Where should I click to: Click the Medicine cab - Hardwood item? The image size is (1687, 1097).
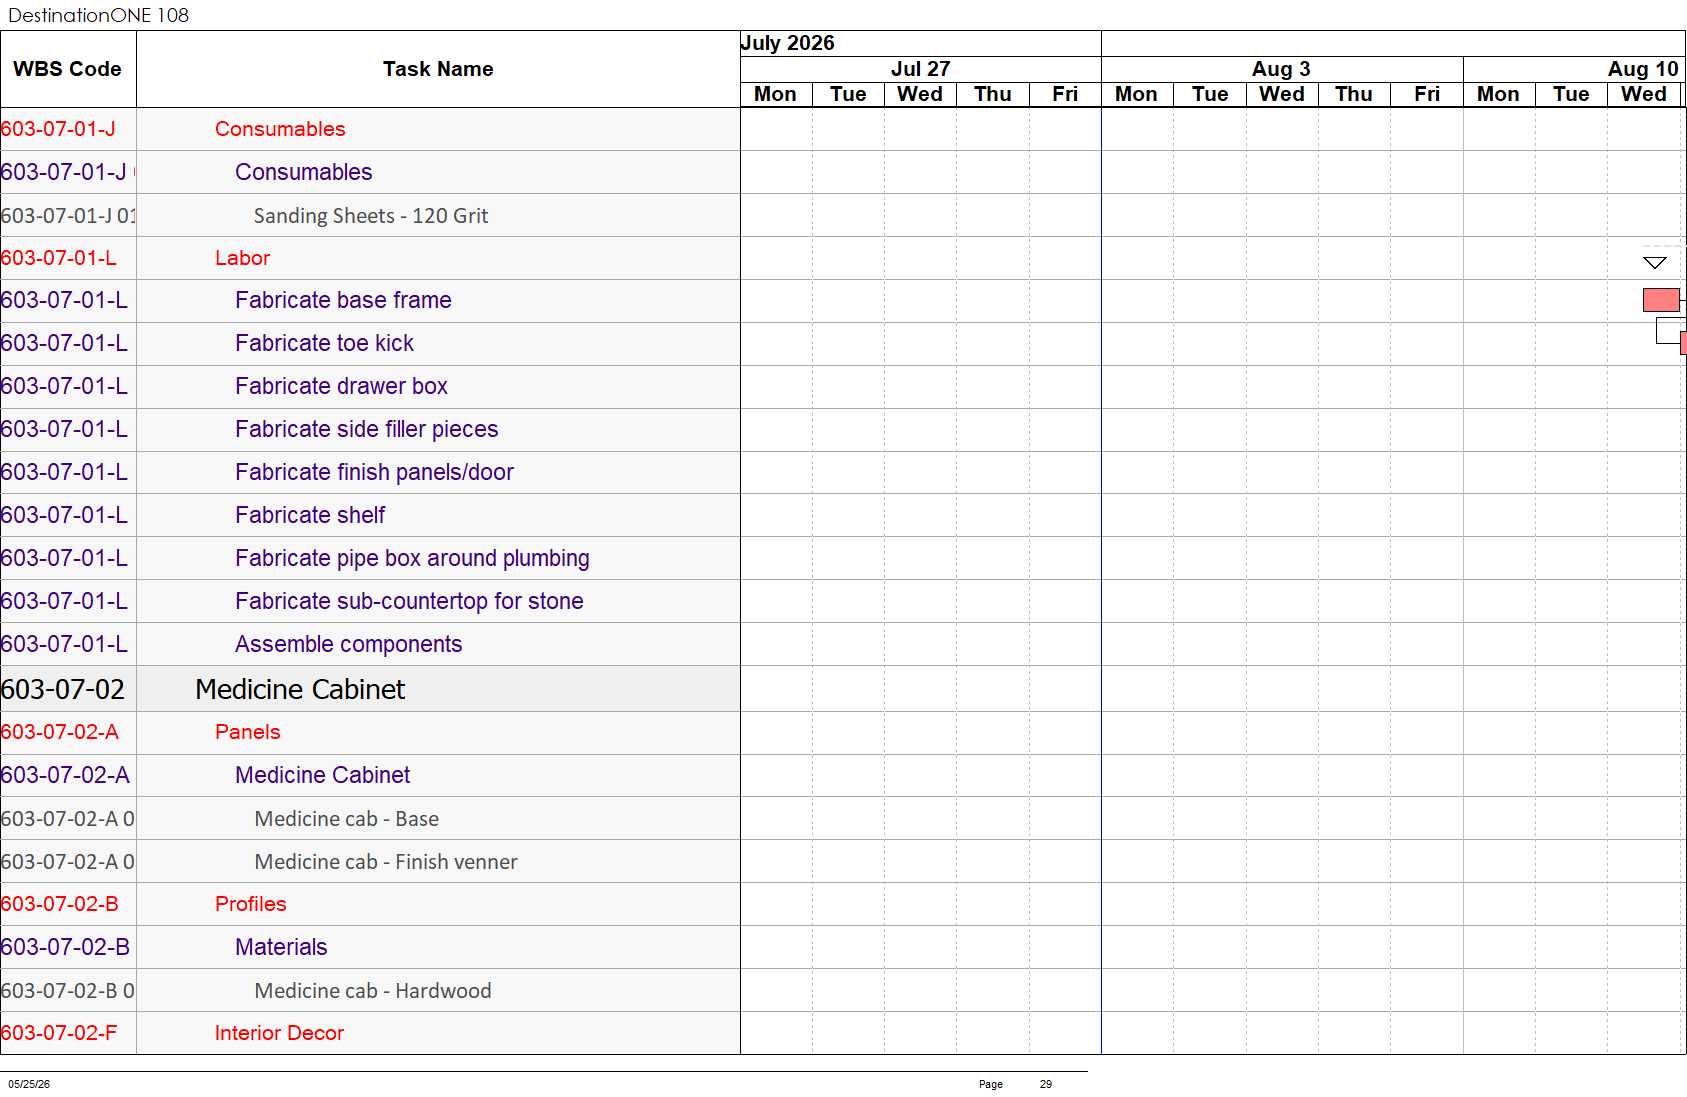tap(373, 991)
